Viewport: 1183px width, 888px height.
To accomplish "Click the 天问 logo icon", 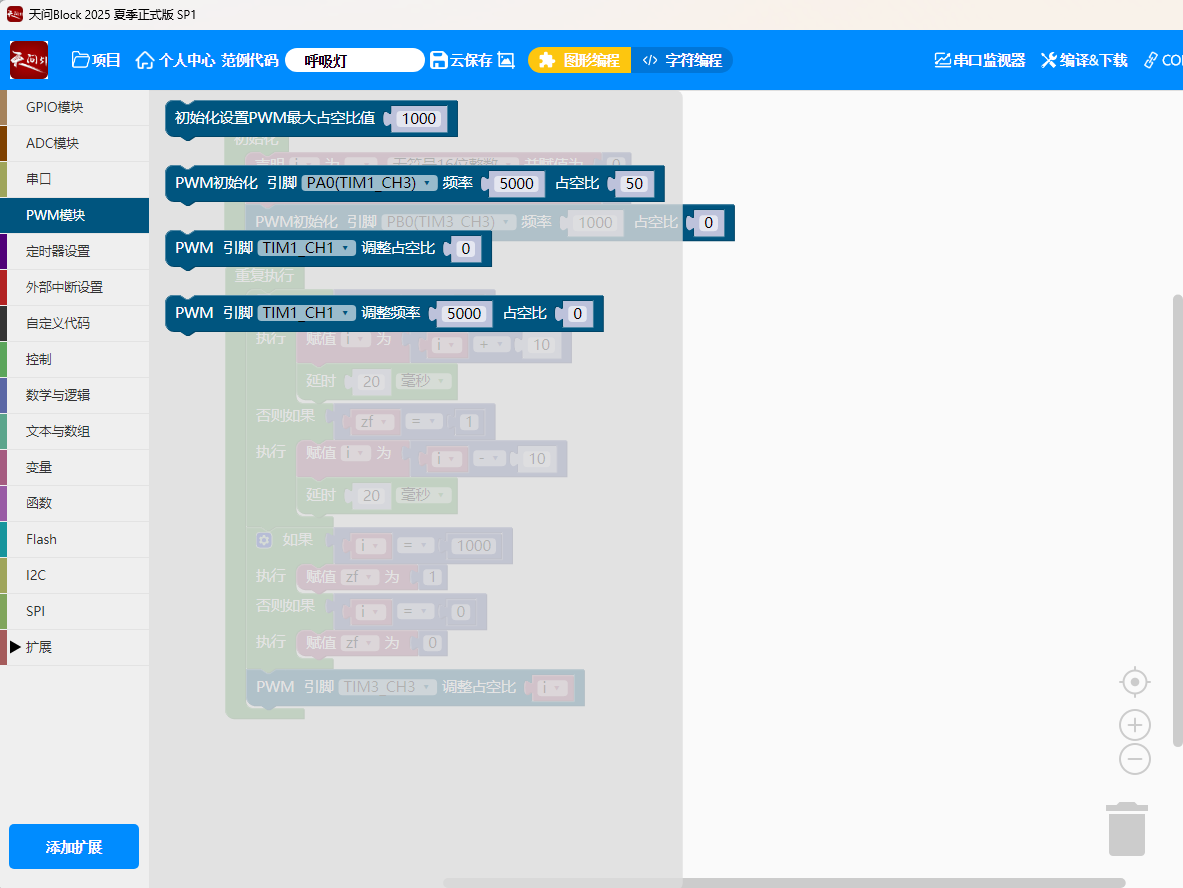I will point(29,60).
